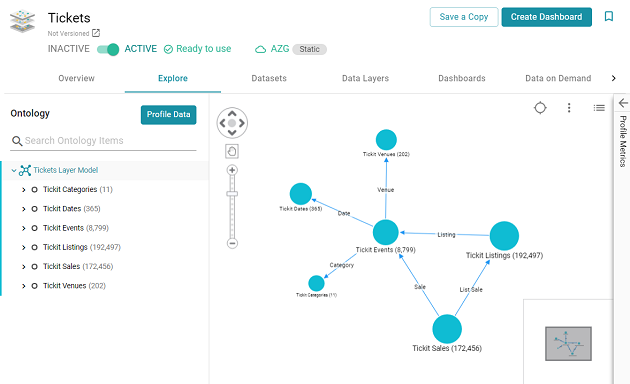The image size is (630, 384).
Task: Click the Create Dashboard button
Action: coord(546,17)
